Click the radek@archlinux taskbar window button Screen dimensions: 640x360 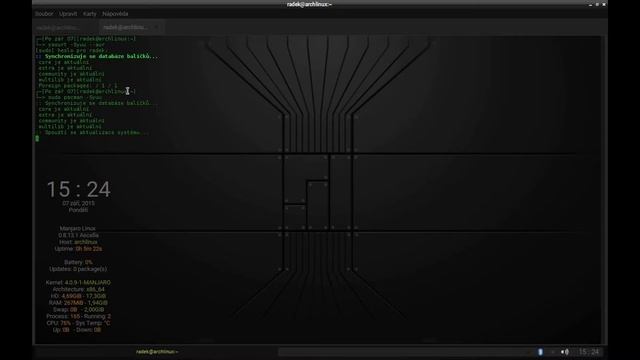156,351
